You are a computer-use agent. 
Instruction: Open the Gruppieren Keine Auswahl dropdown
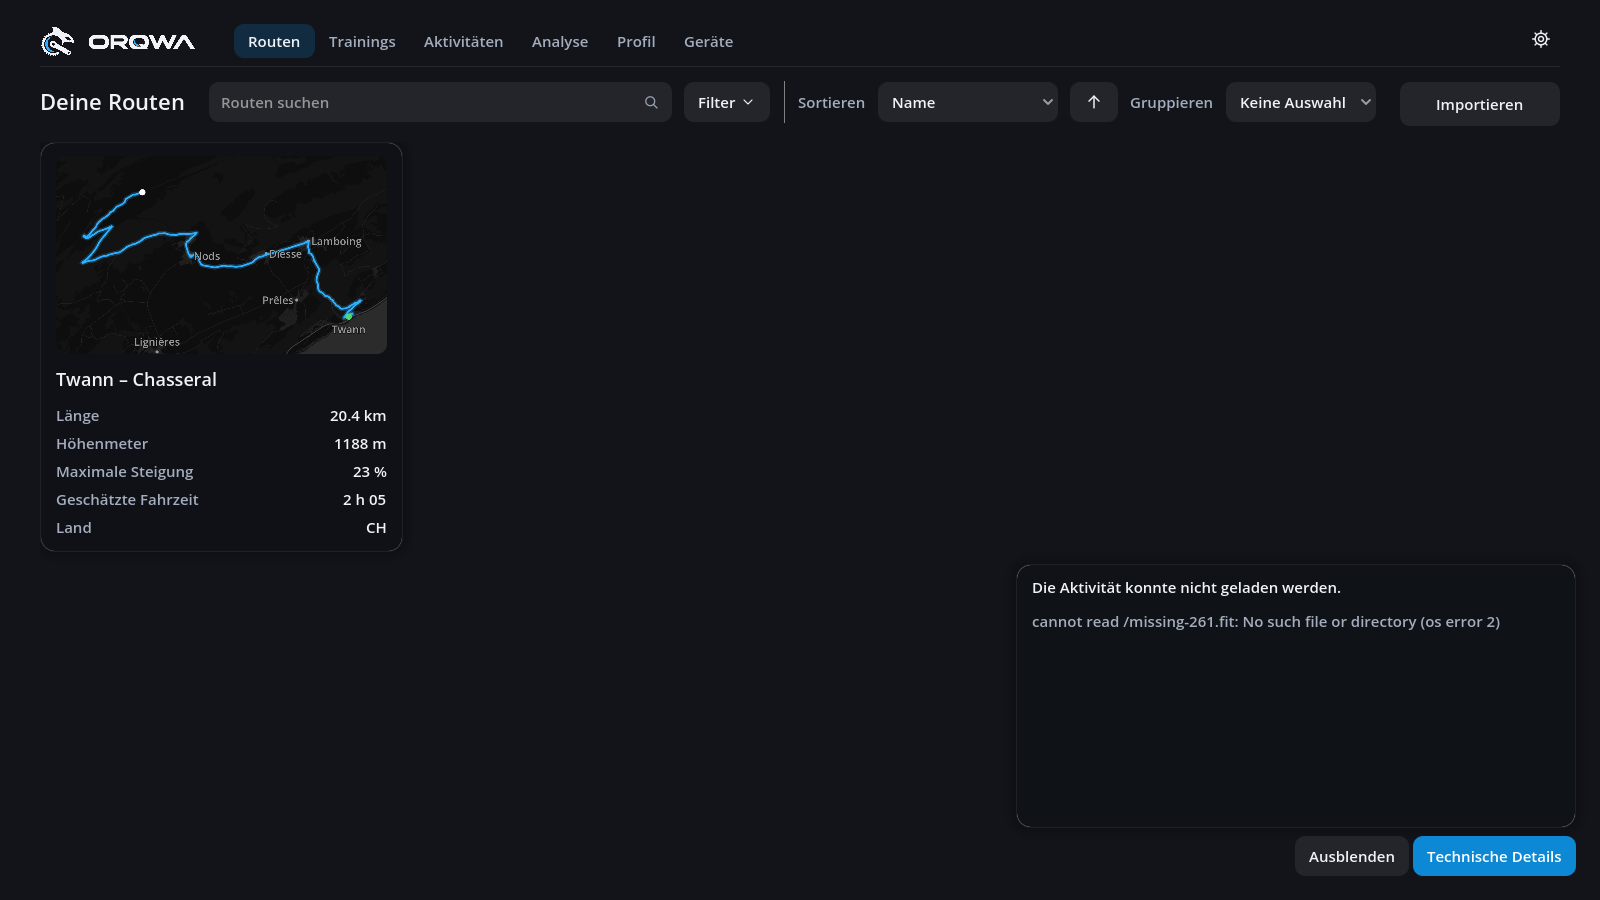(1301, 102)
